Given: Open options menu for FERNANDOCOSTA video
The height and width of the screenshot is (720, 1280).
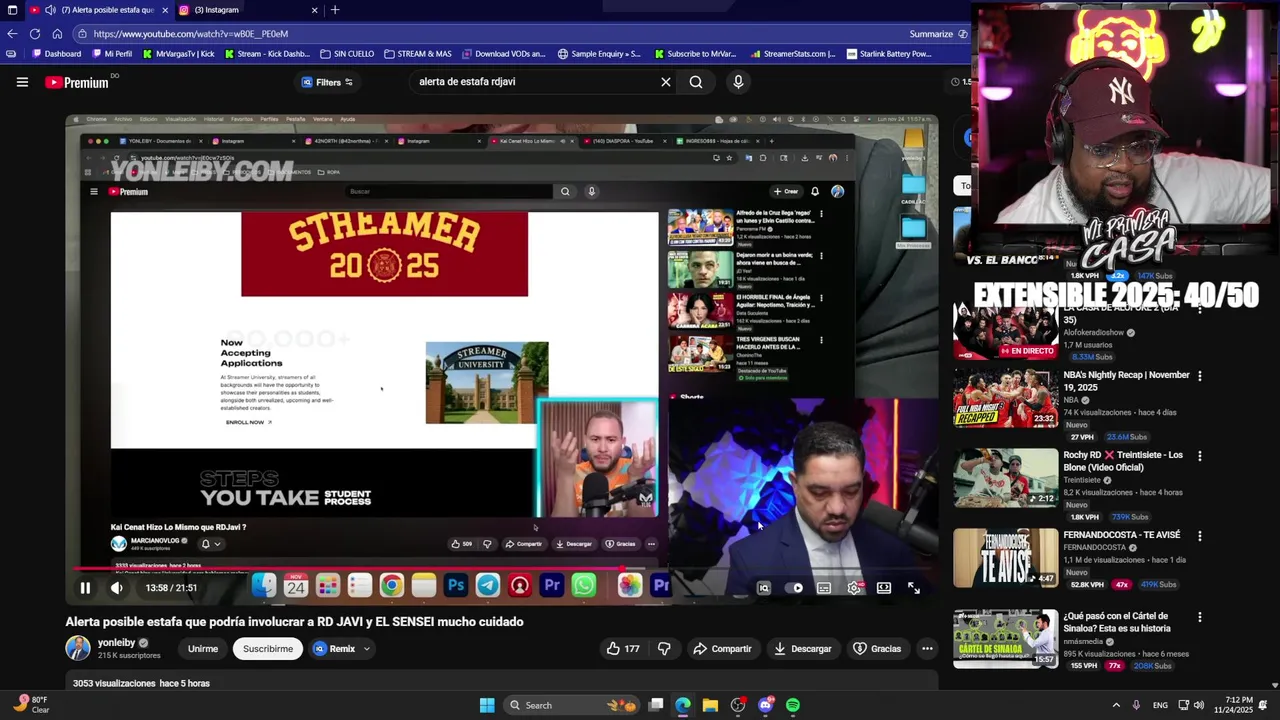Looking at the screenshot, I should pos(1199,536).
